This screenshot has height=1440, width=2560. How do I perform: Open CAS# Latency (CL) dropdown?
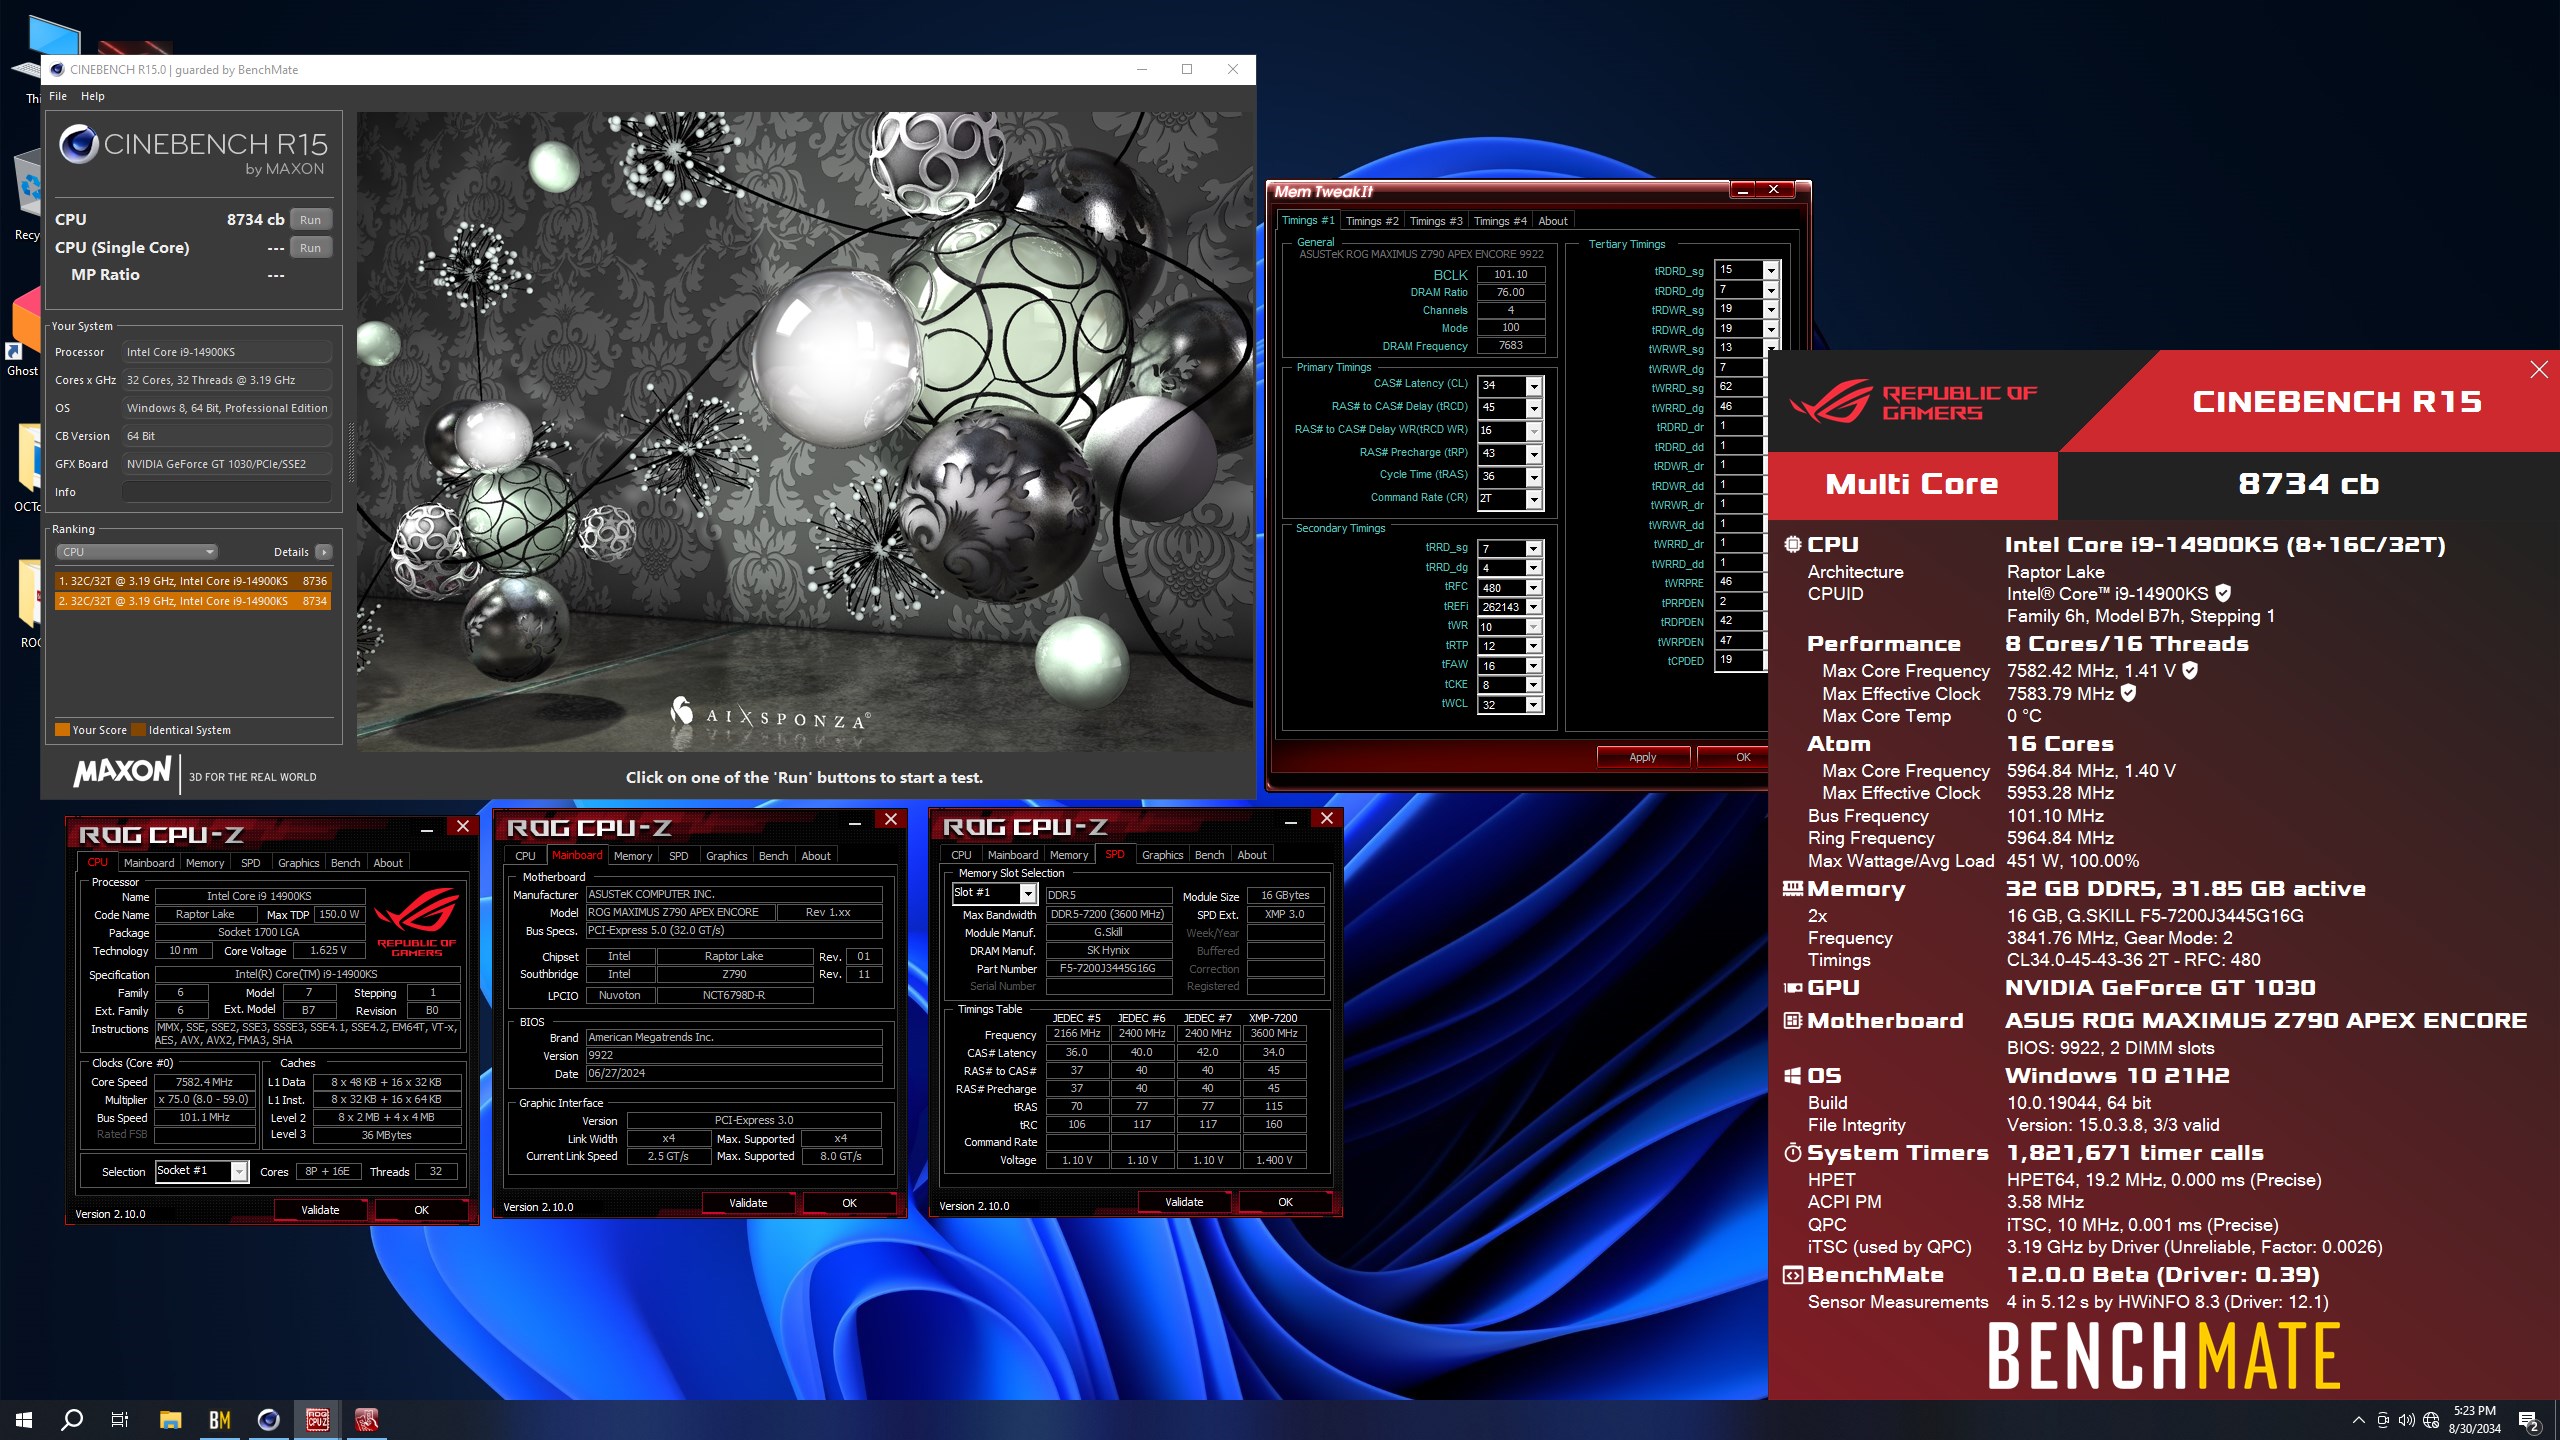tap(1534, 386)
